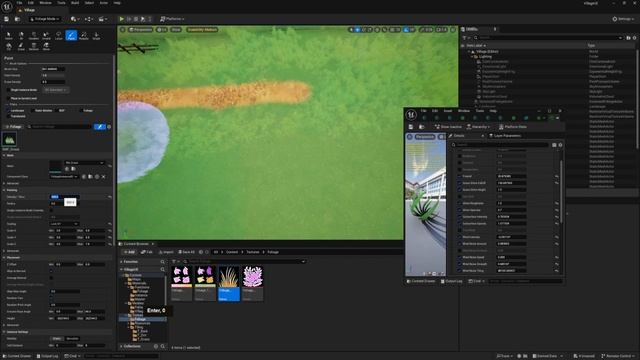Expand the Favorites section in content browser
Image resolution: width=640 pixels, height=360 pixels.
(x=121, y=262)
